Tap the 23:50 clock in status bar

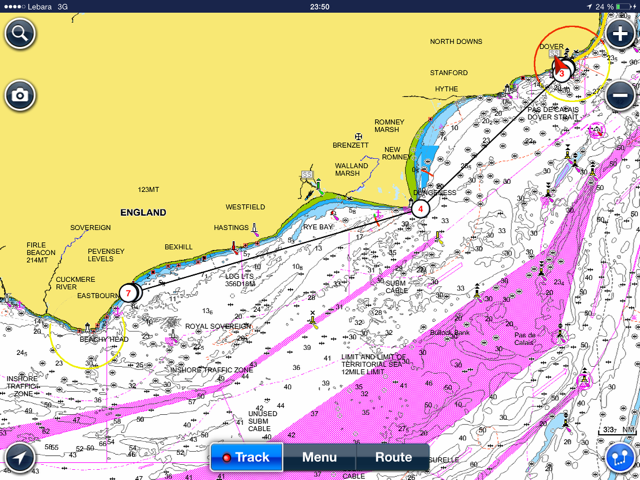point(320,6)
